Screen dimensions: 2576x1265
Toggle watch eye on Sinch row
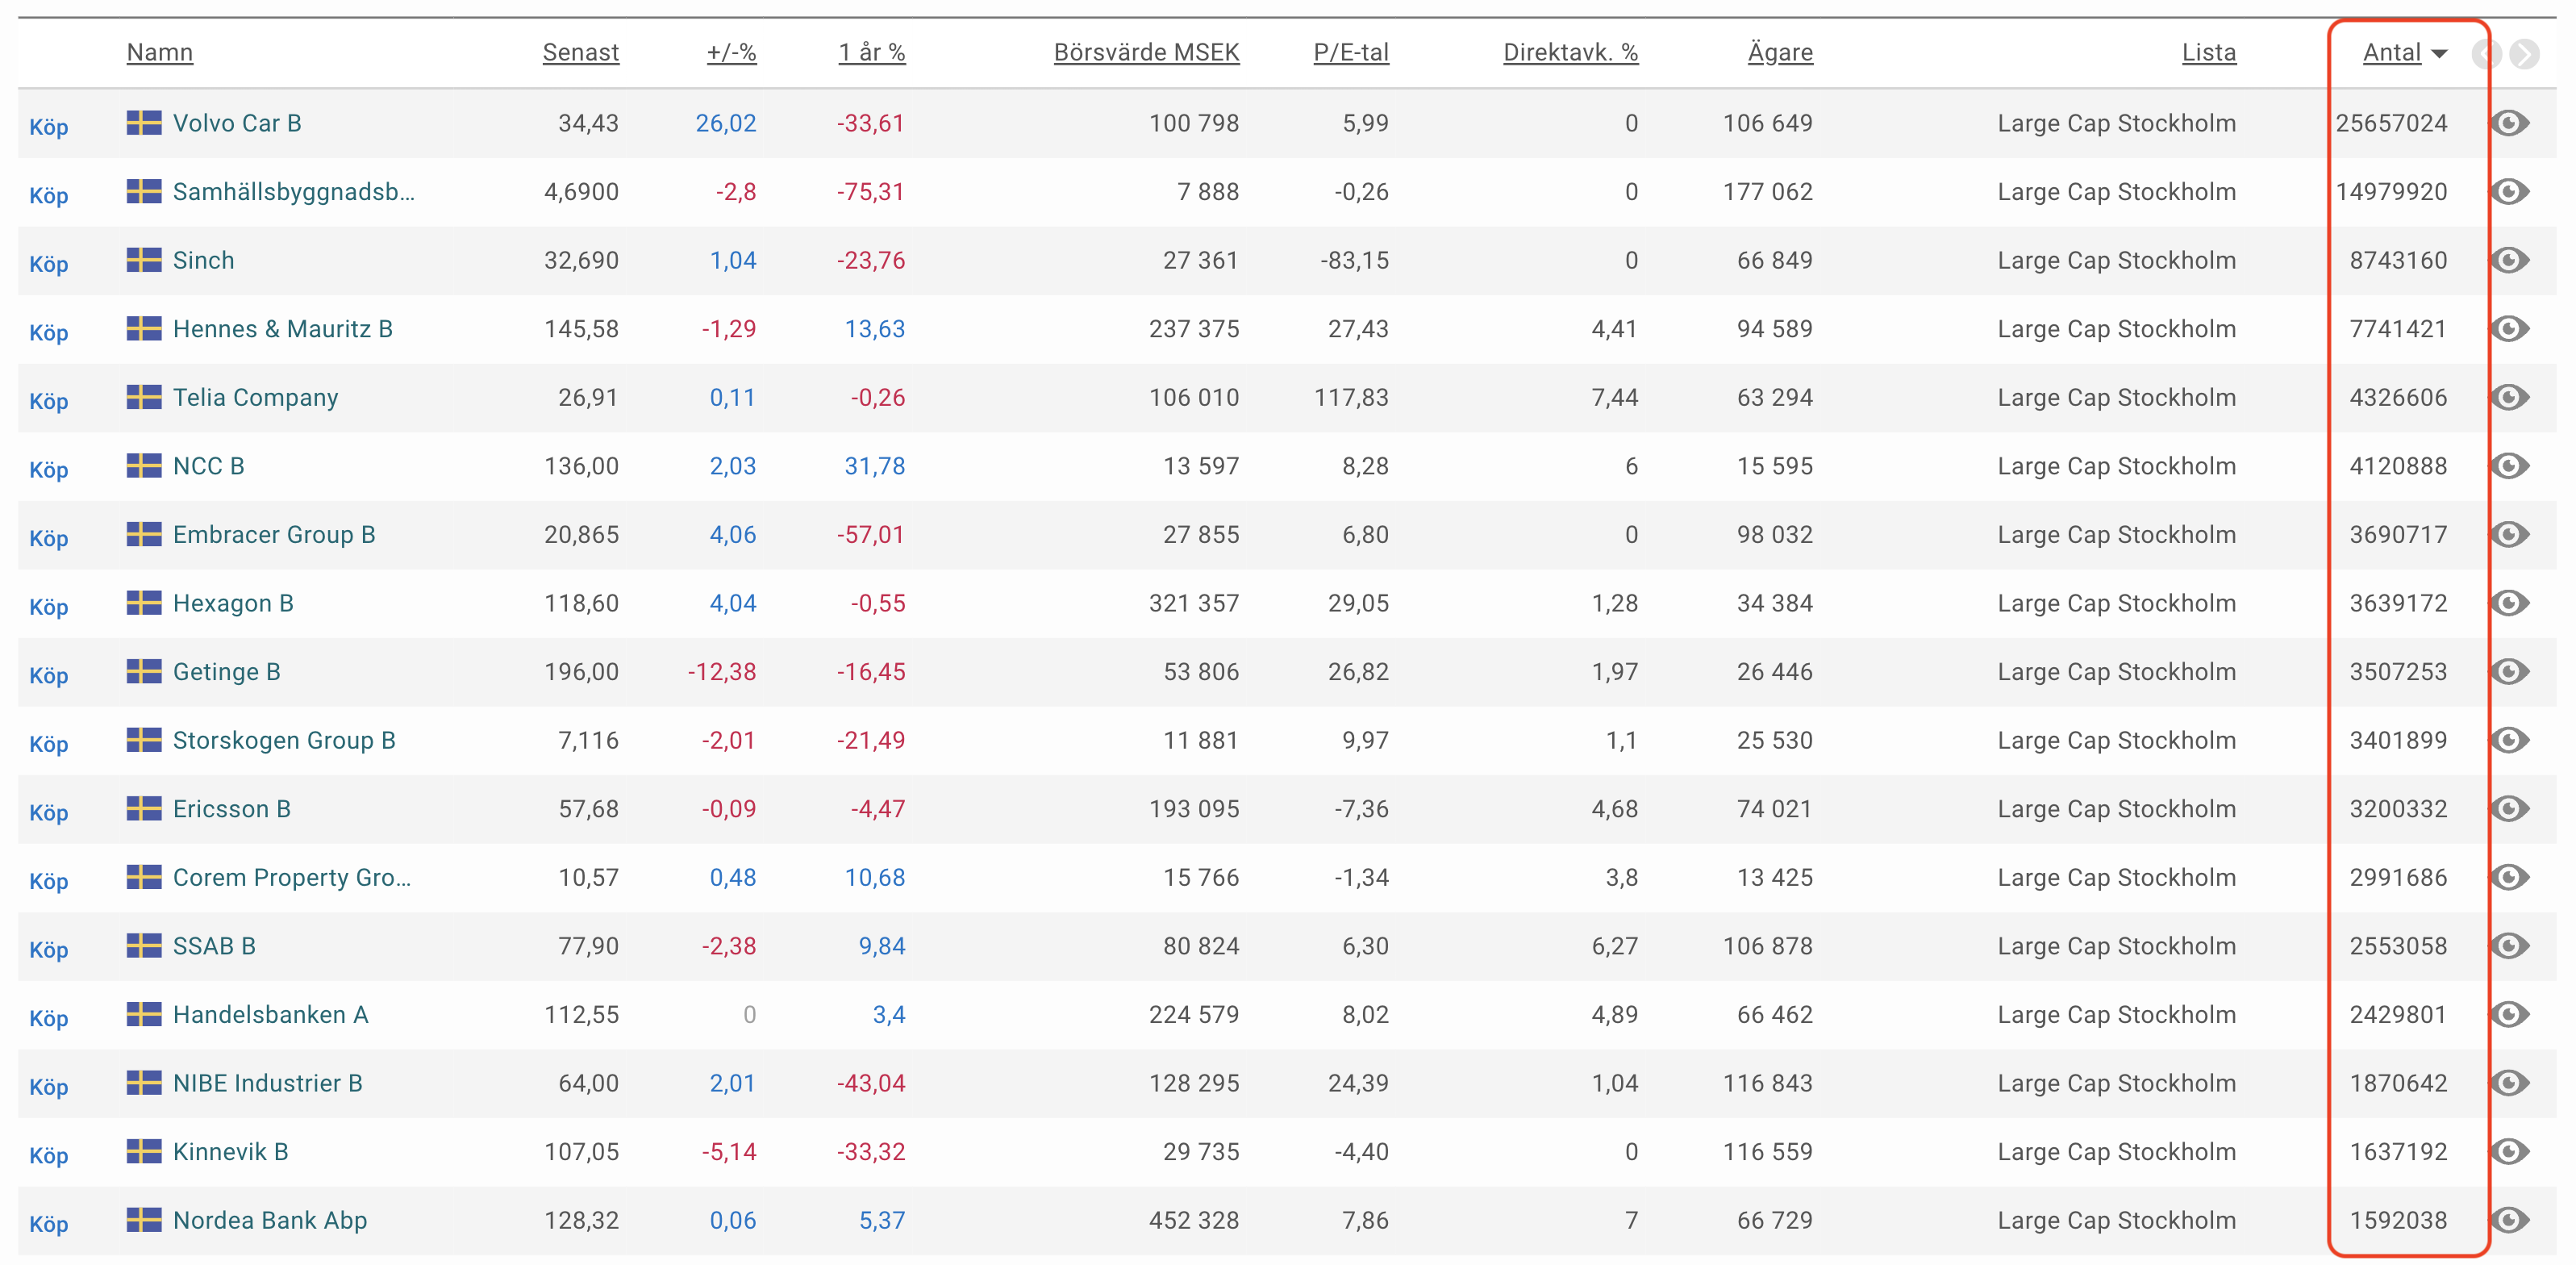click(2509, 260)
